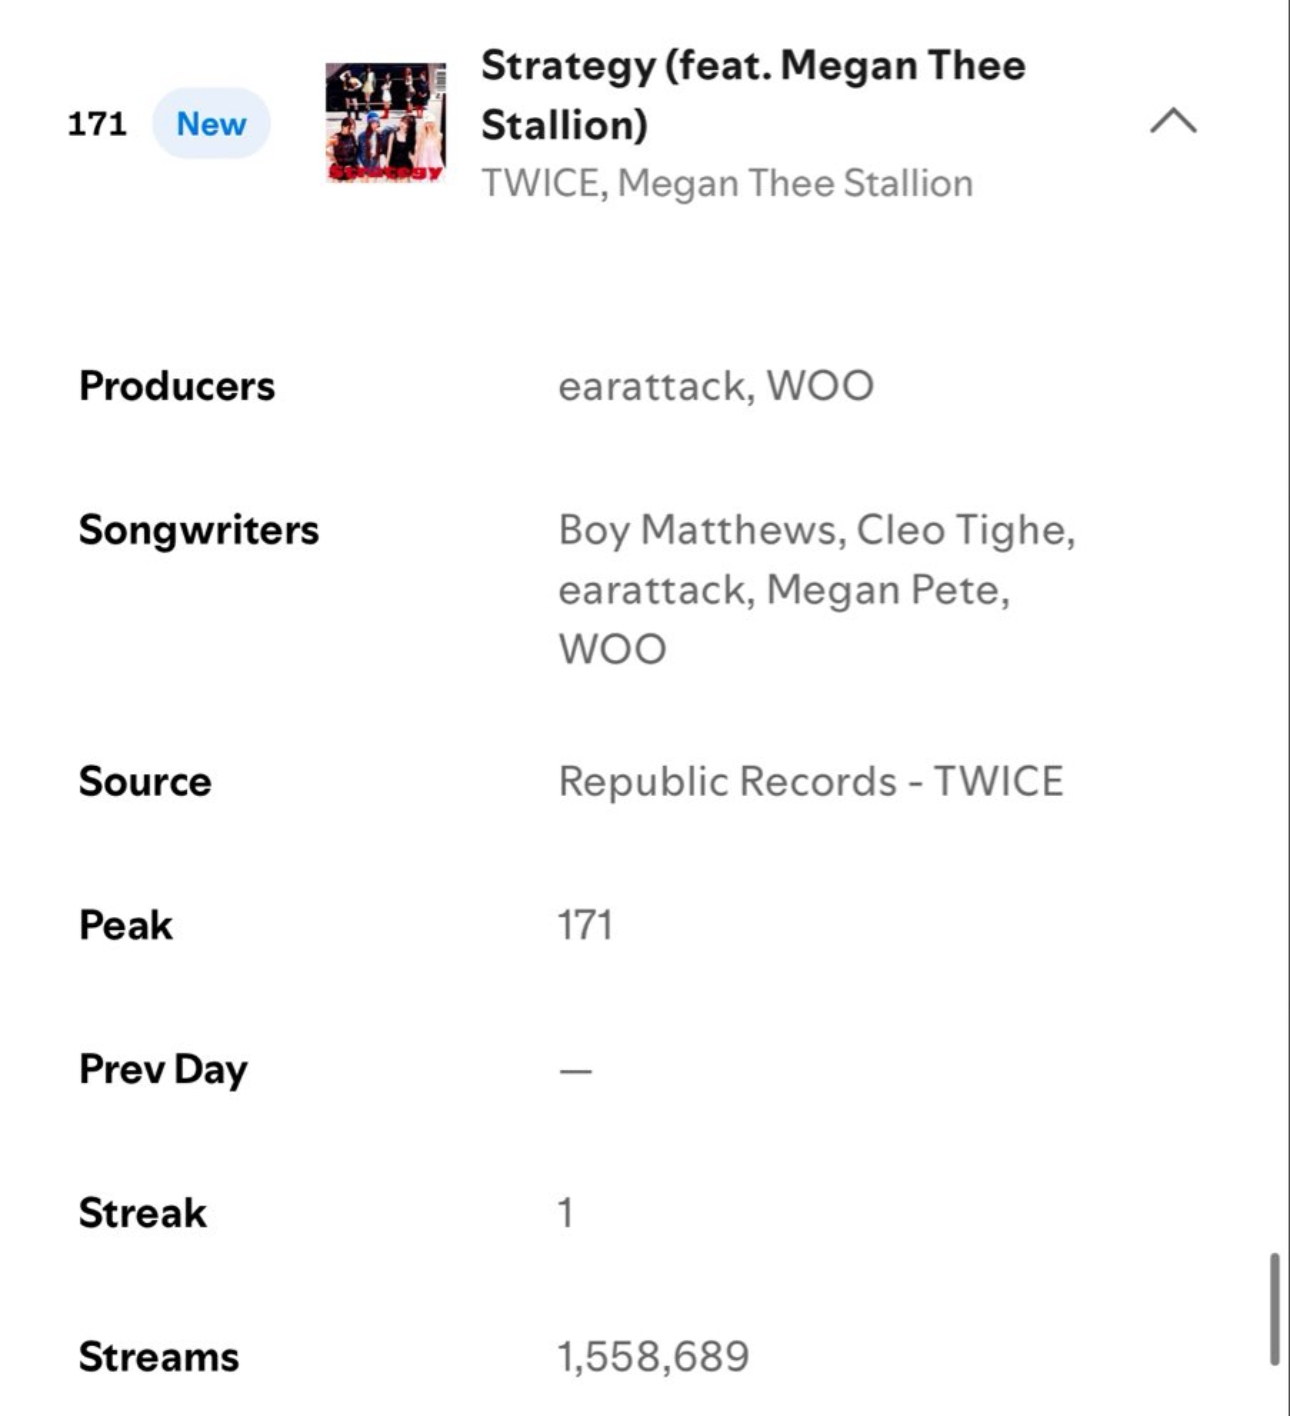
Task: Select the Streak value 1
Action: coord(566,1213)
